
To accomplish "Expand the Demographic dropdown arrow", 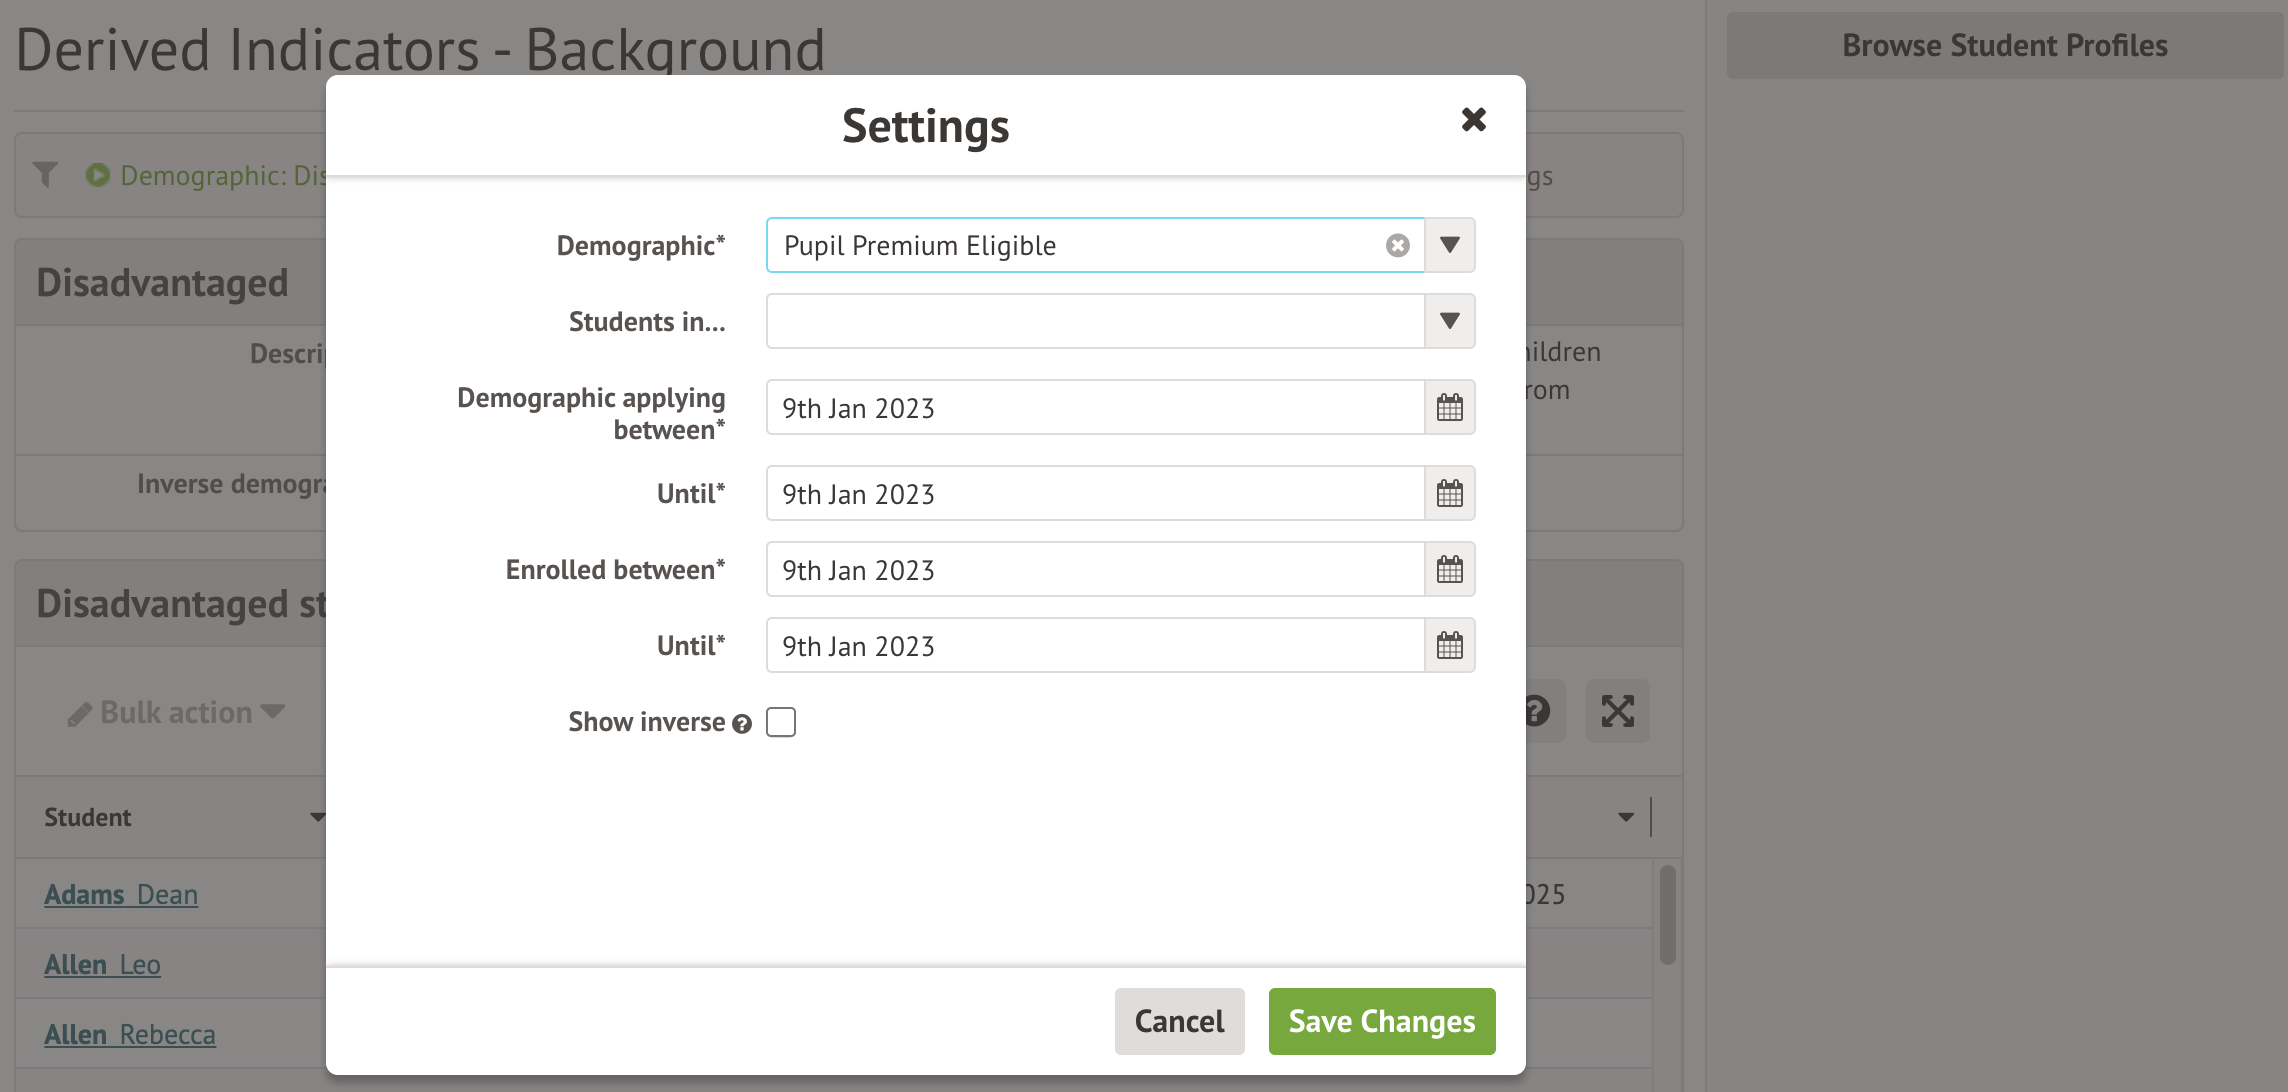I will [x=1449, y=246].
